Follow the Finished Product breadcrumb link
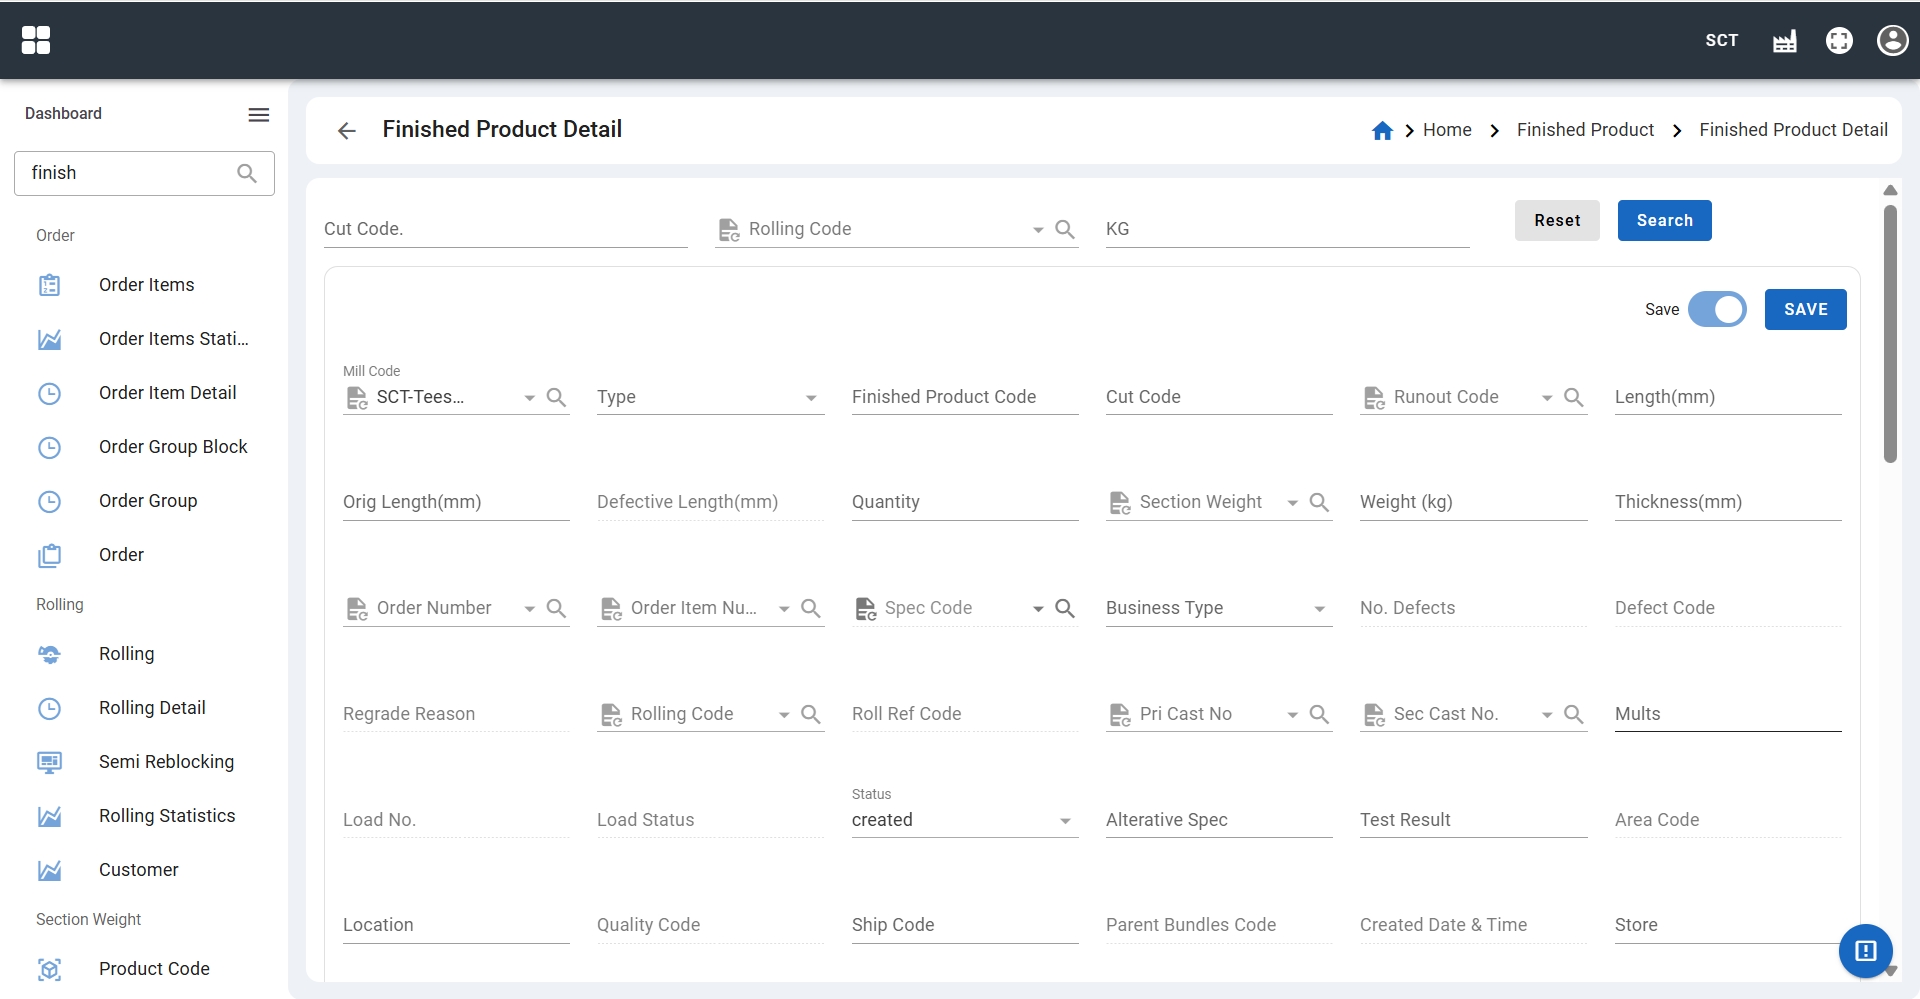Screen dimensions: 1920x999 pyautogui.click(x=1585, y=130)
